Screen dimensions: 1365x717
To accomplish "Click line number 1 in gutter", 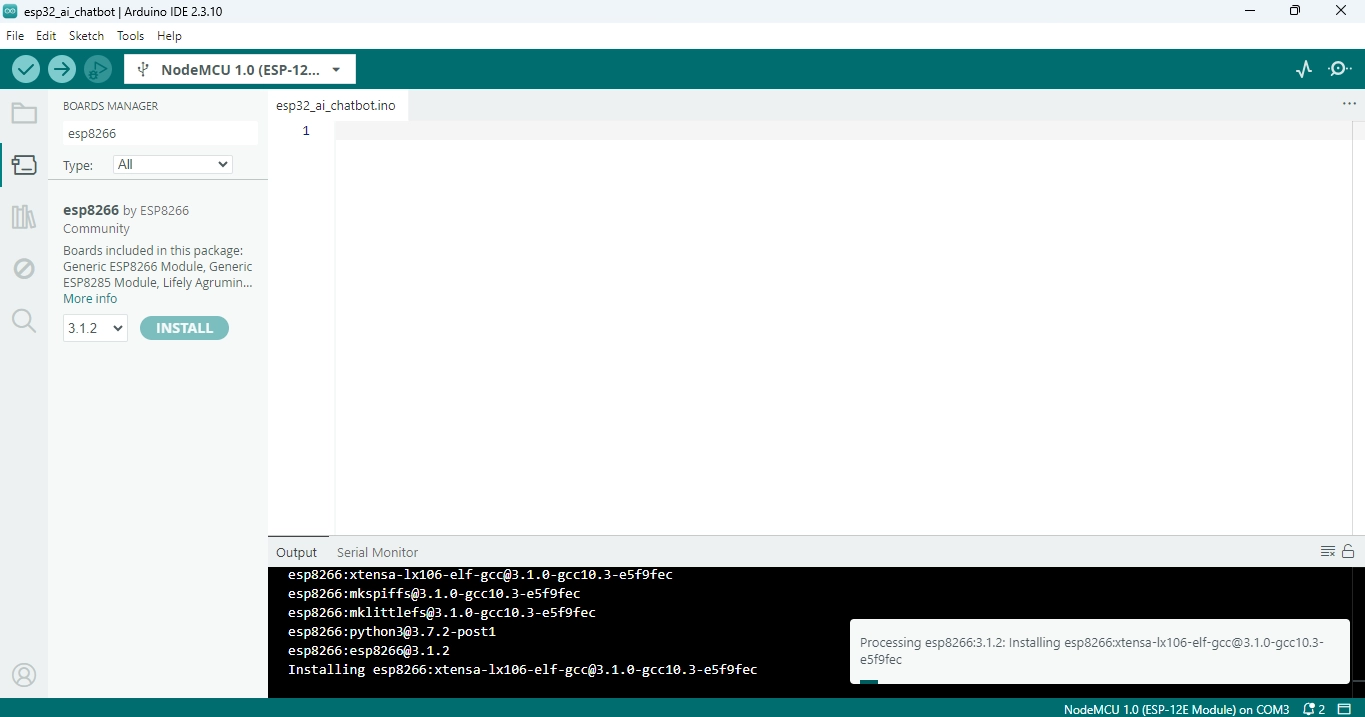I will point(306,131).
